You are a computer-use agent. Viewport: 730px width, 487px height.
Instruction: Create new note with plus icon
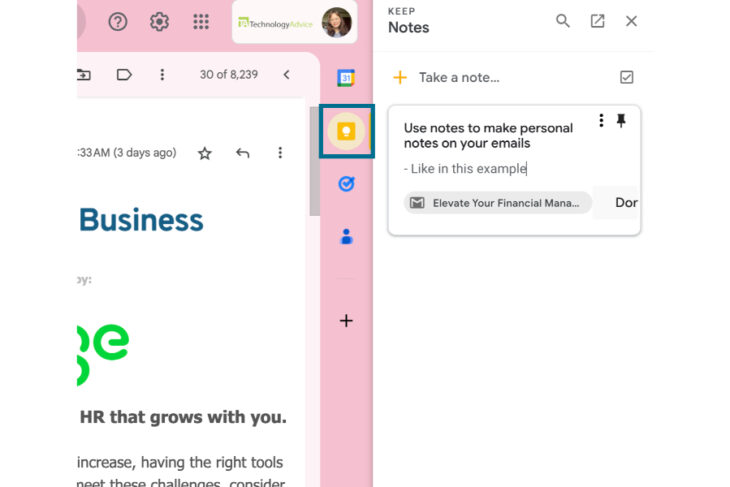coord(400,77)
